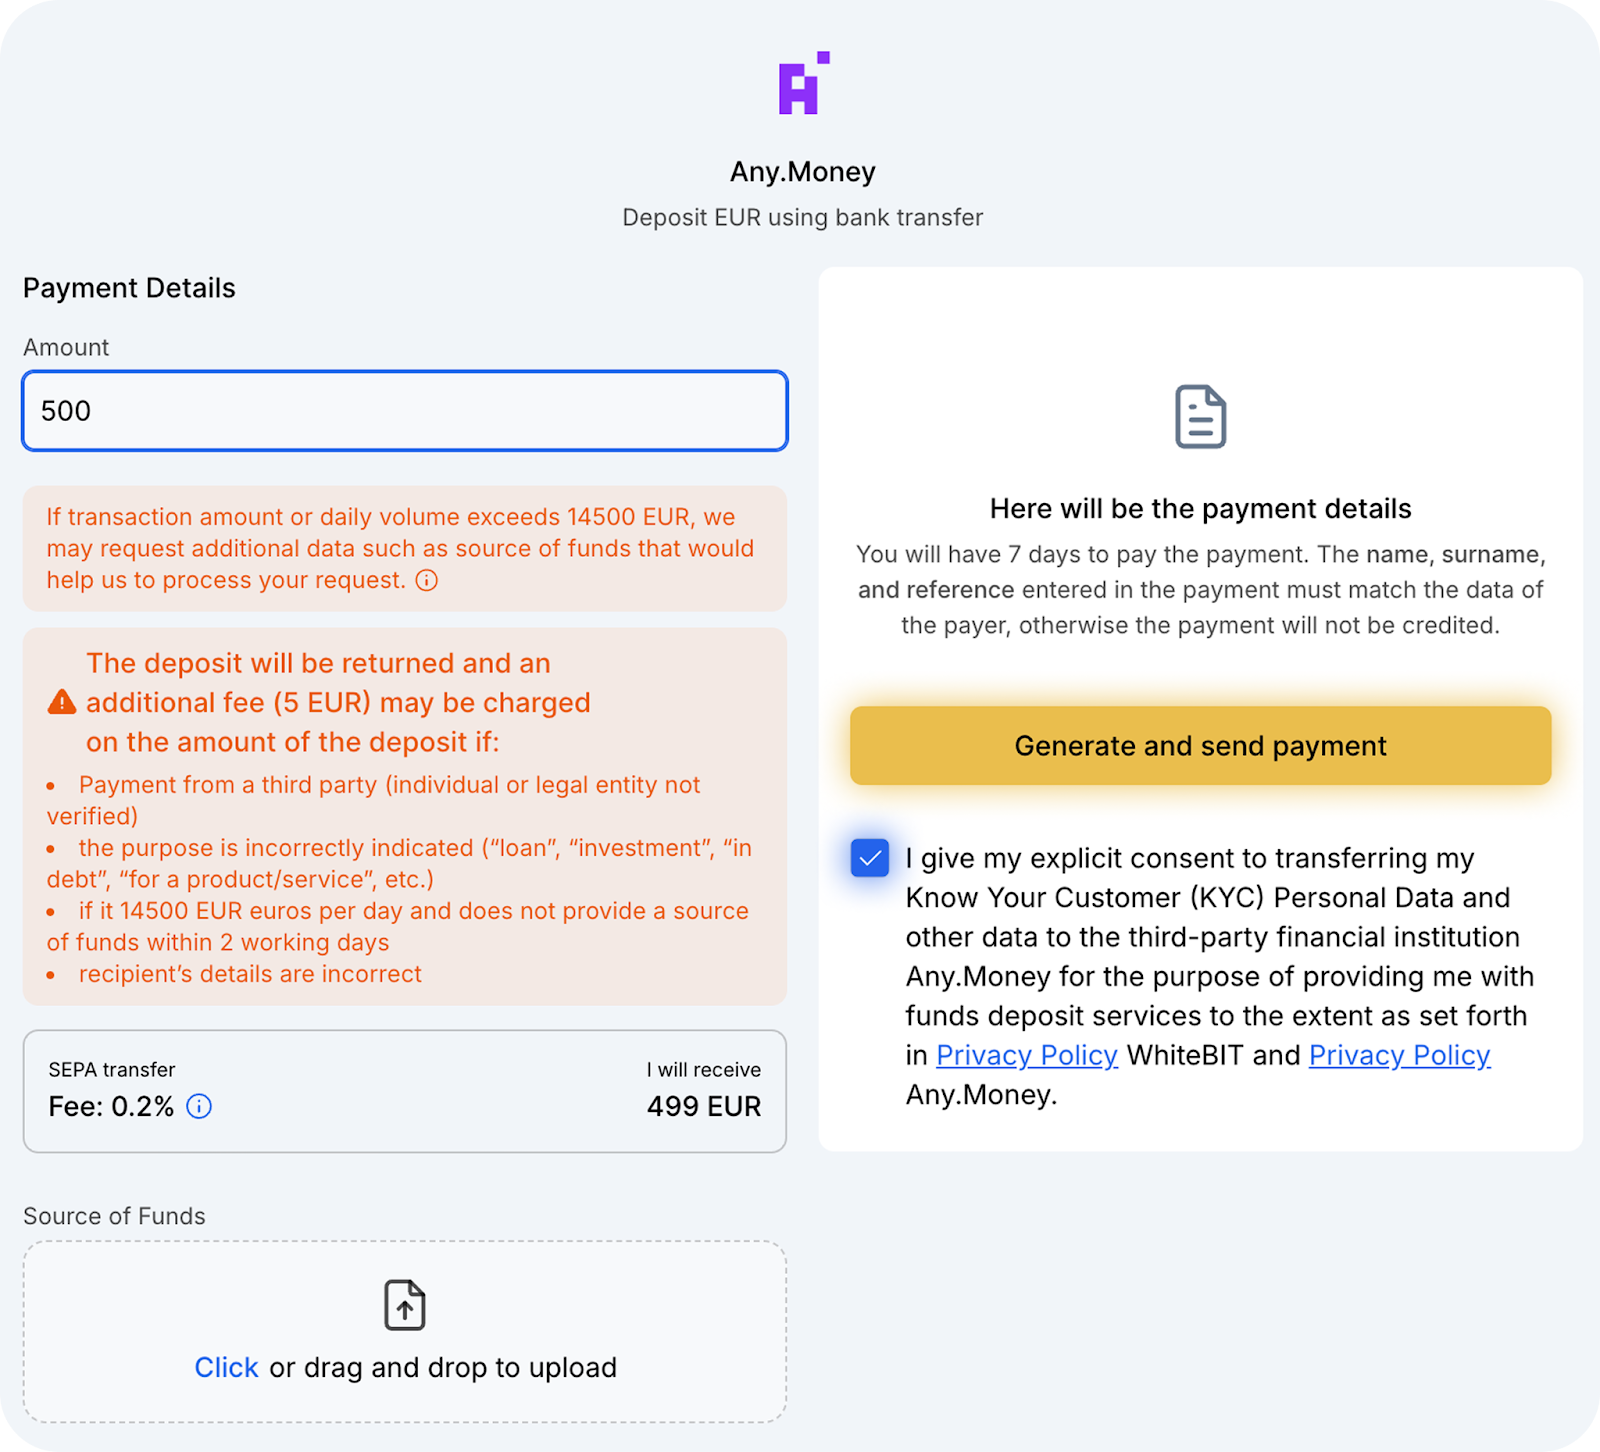Screen dimensions: 1600x1452
Task: Click the 'Fee: 0.2%' text
Action: coord(111,1106)
